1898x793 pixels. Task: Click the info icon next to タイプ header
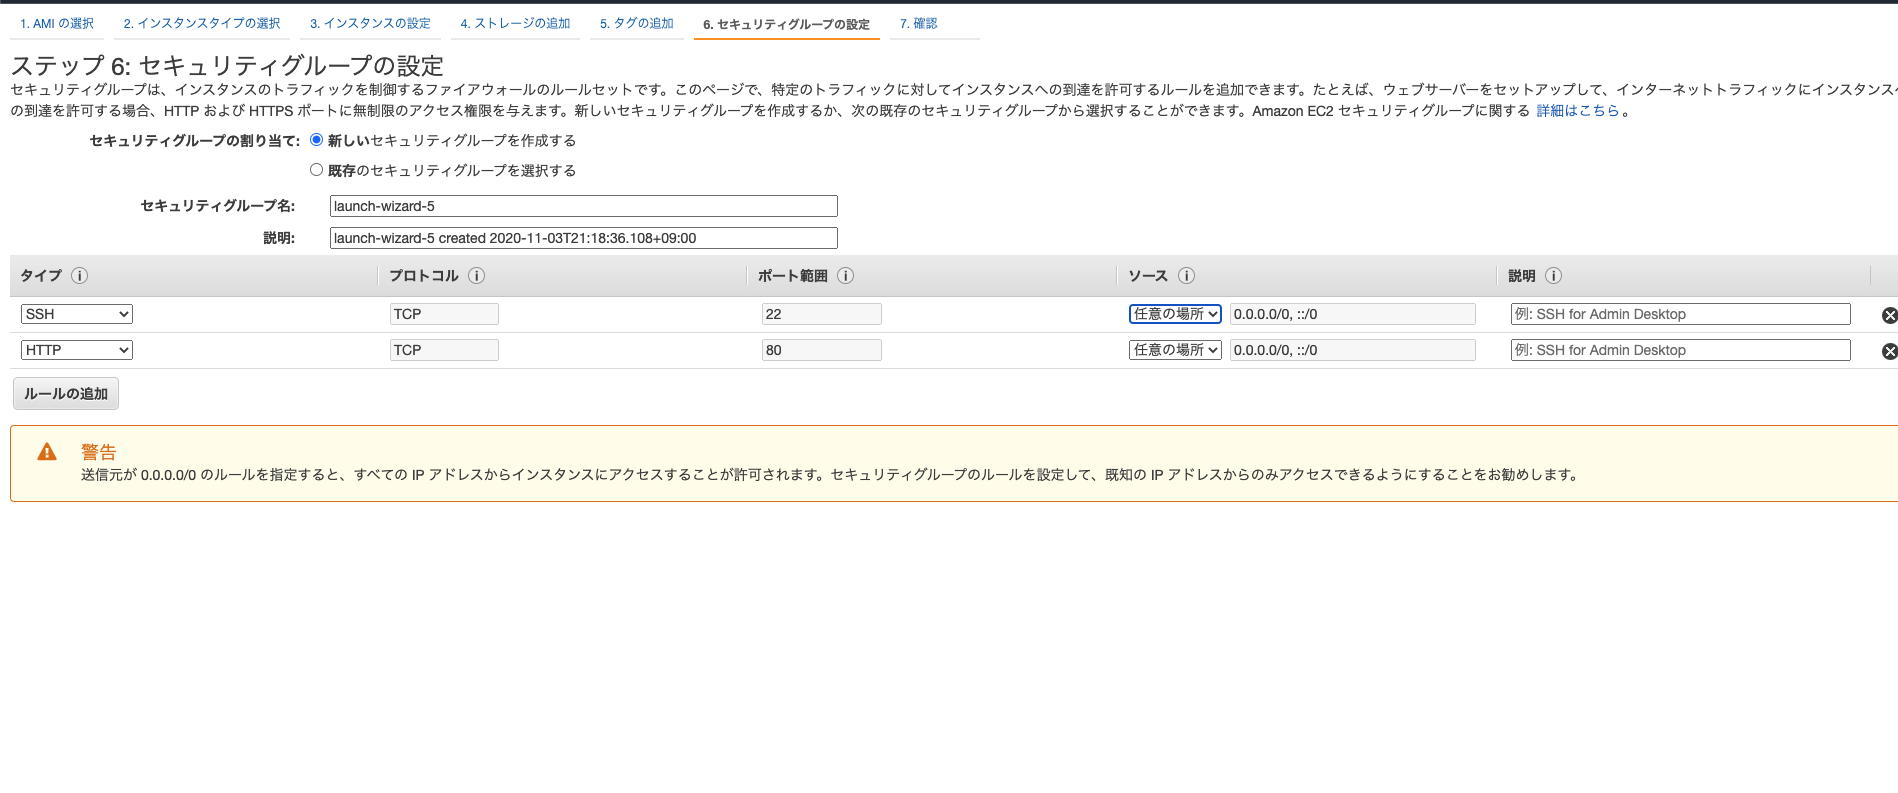point(80,276)
